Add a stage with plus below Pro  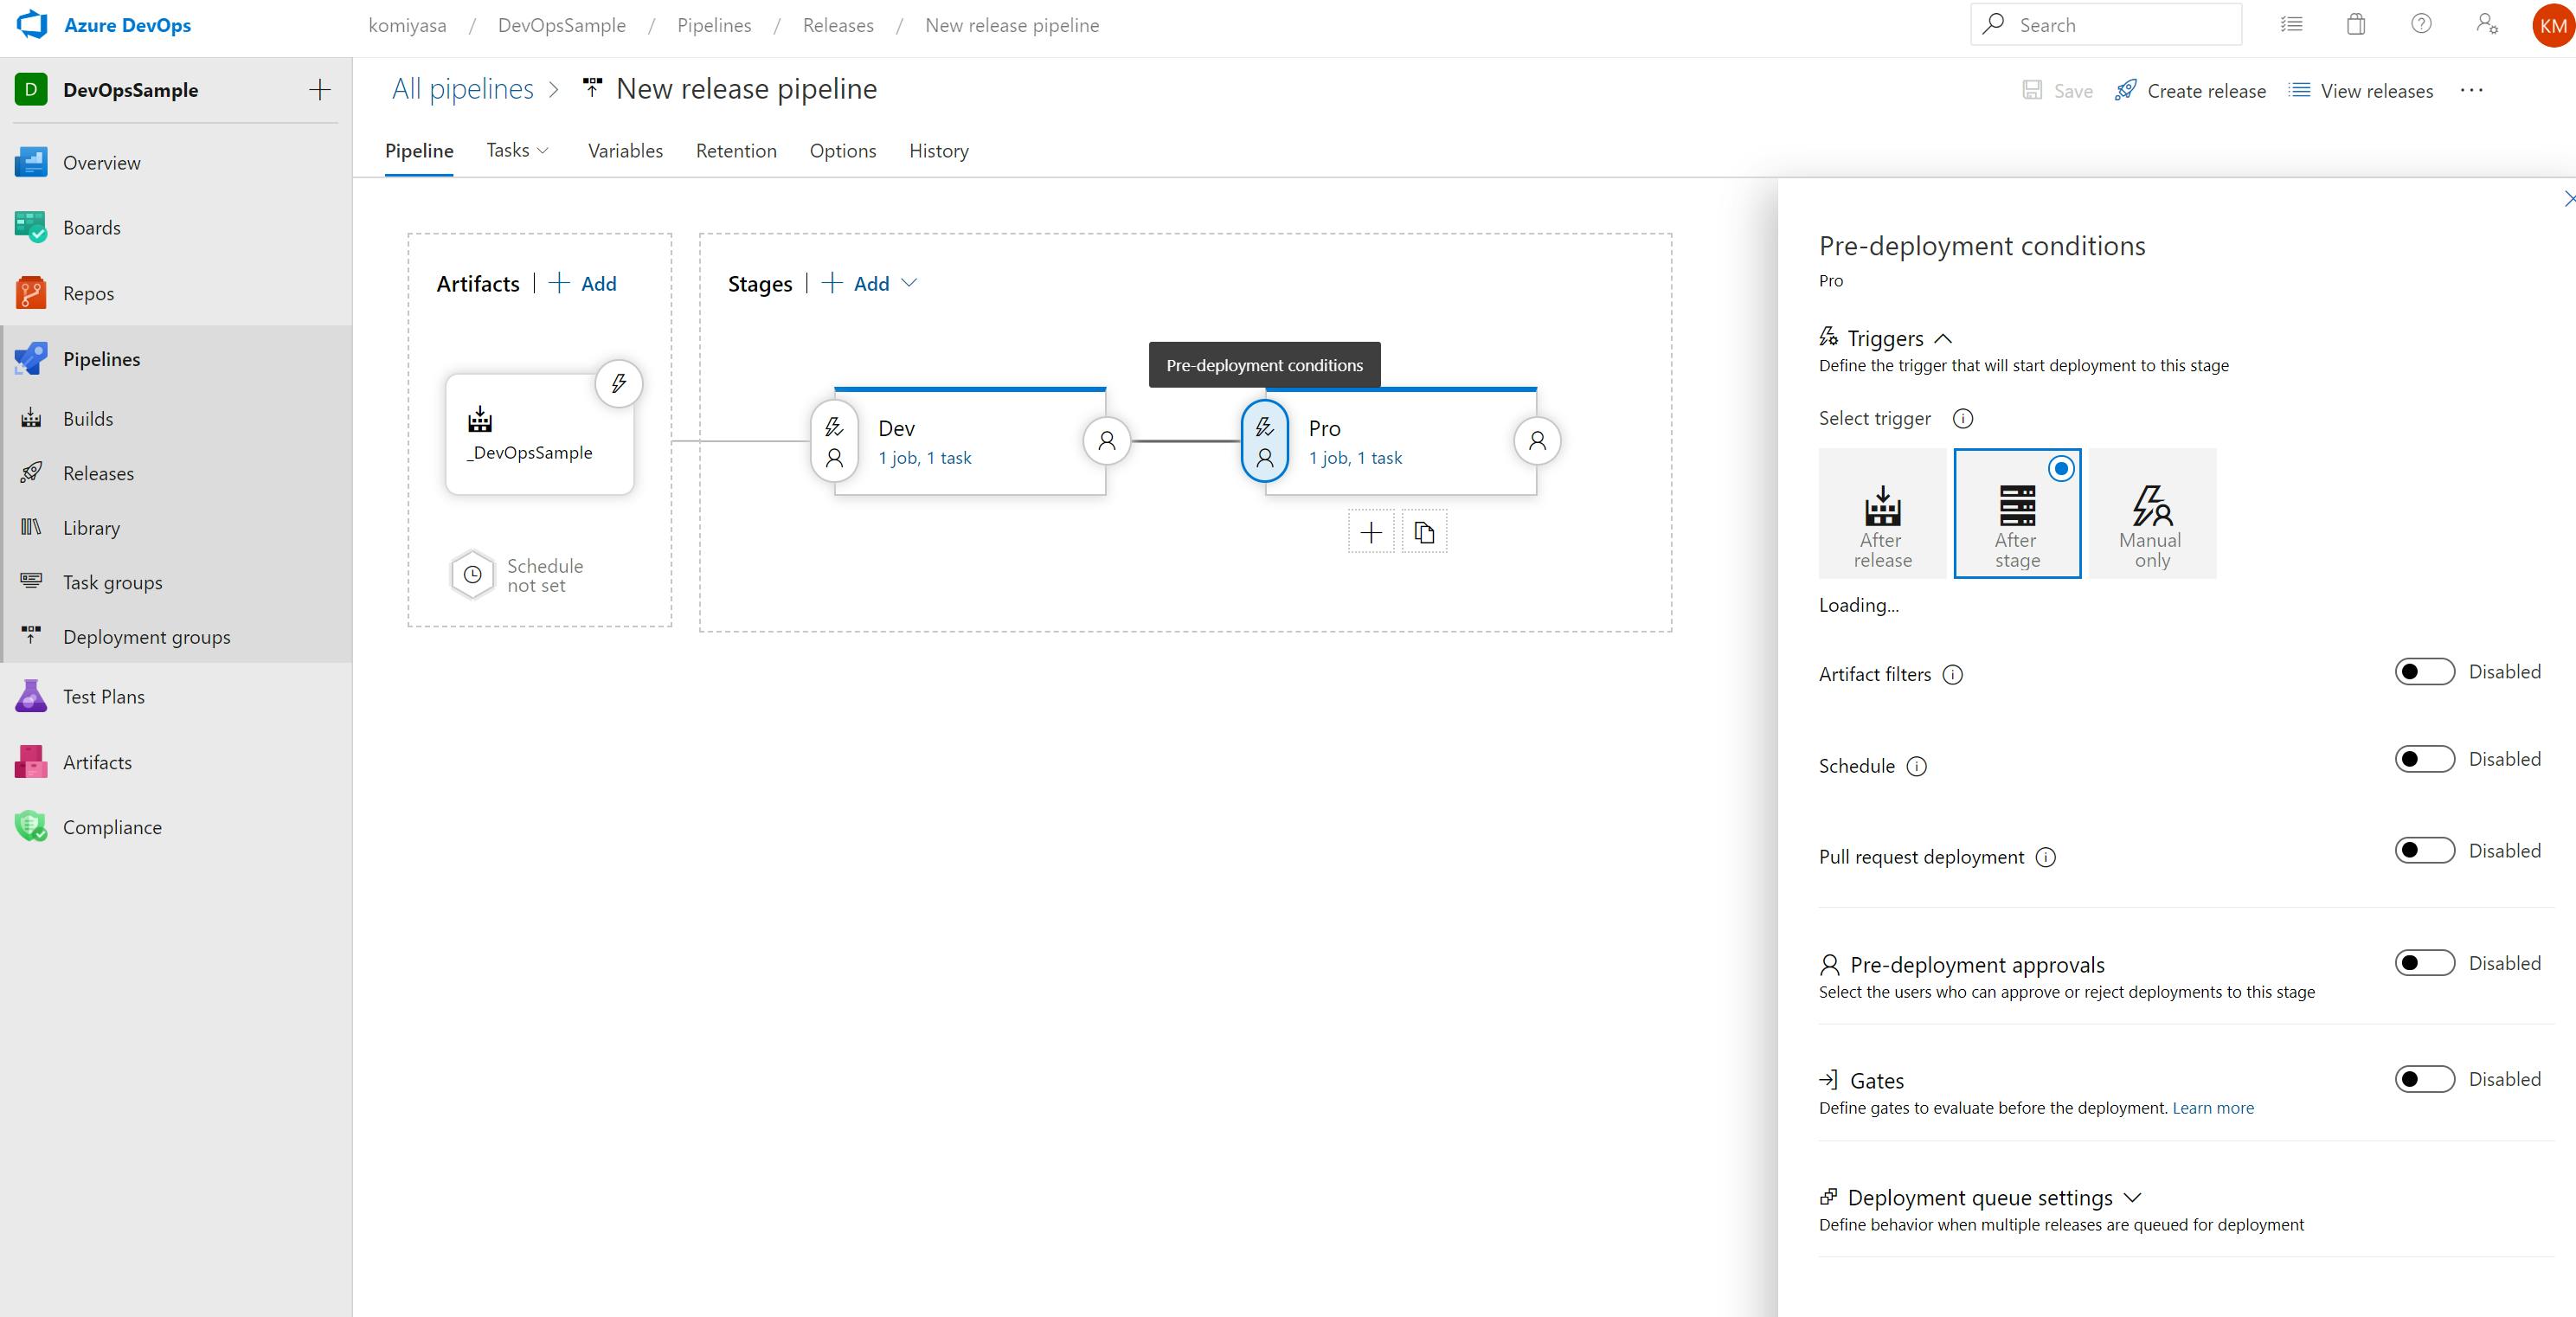tap(1370, 533)
